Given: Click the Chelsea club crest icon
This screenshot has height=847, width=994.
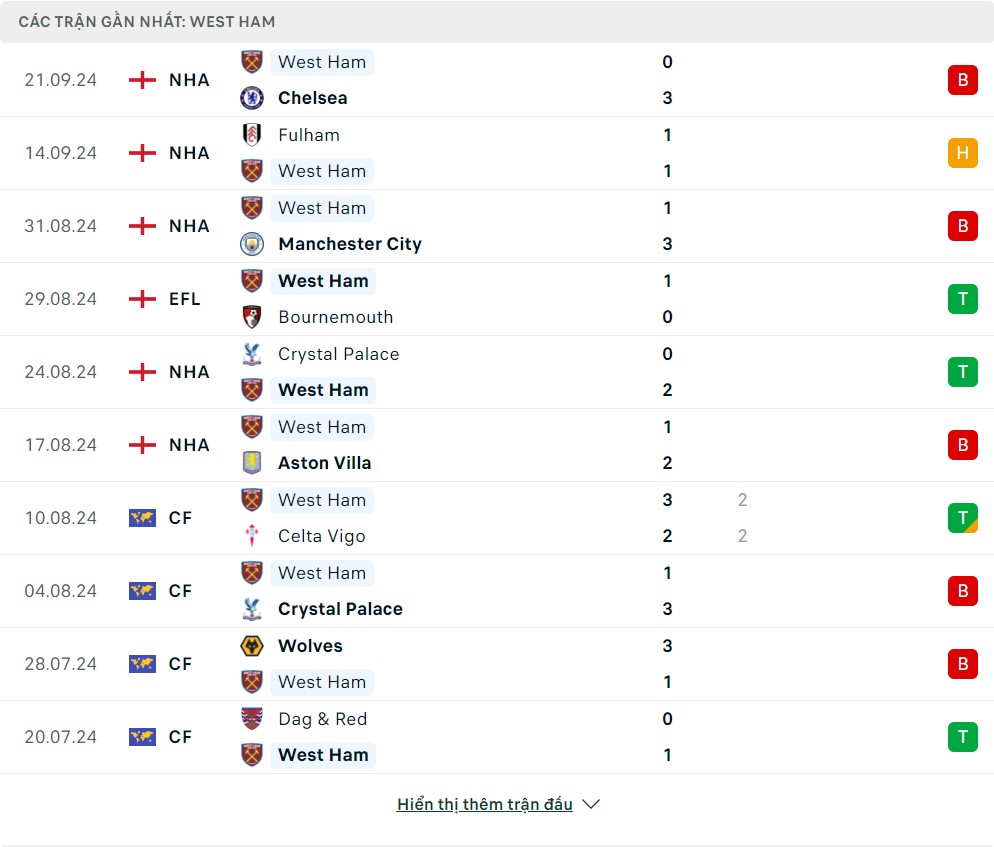Looking at the screenshot, I should coord(252,98).
